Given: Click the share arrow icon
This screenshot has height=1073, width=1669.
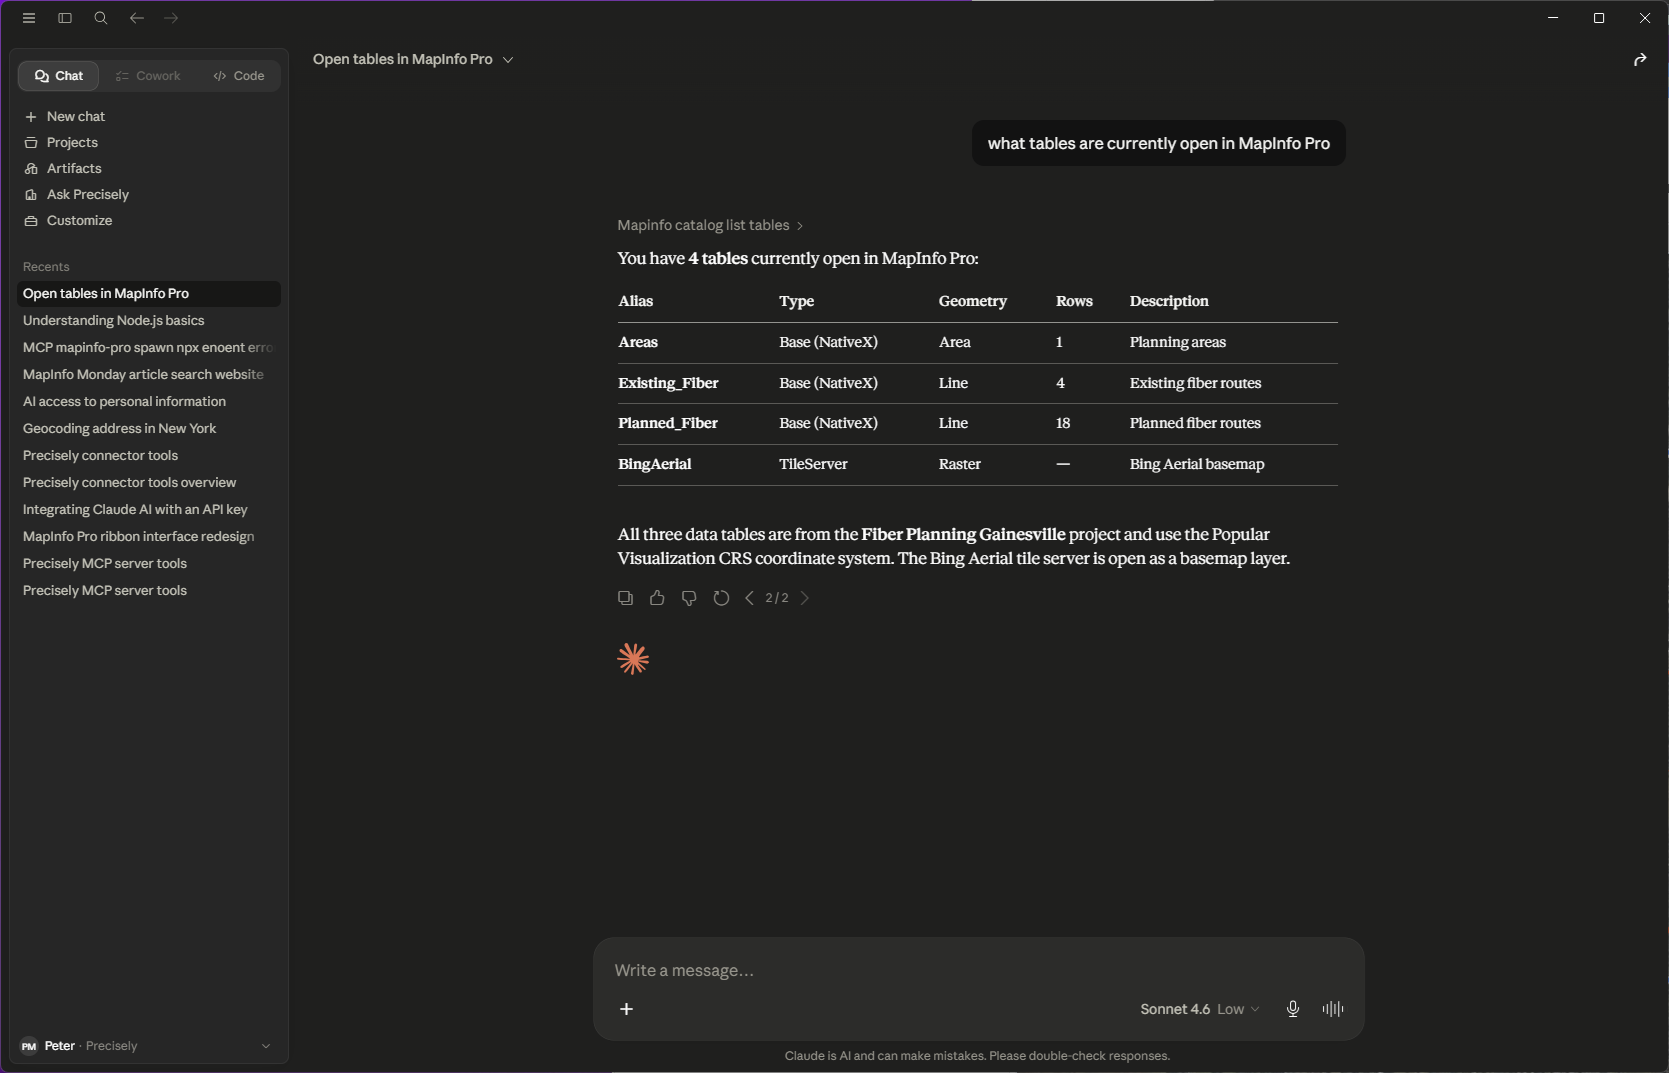Looking at the screenshot, I should [x=1640, y=60].
